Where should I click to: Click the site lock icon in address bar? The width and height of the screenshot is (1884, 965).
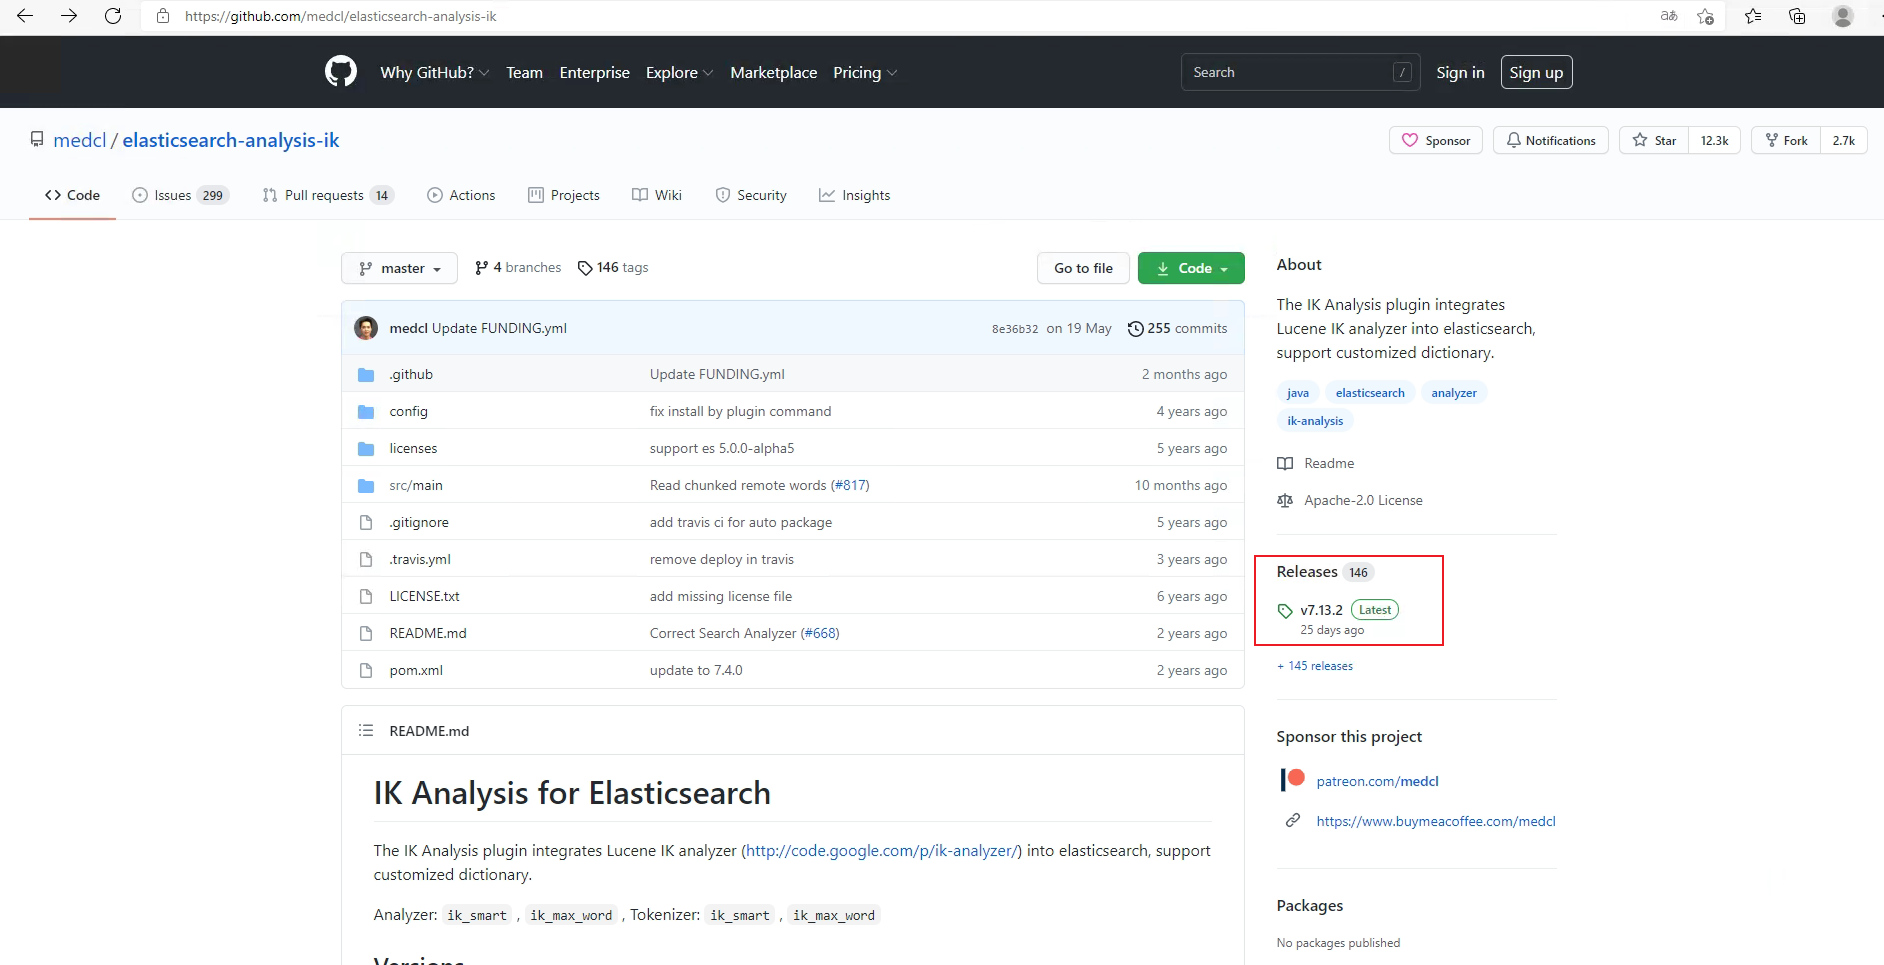pyautogui.click(x=163, y=16)
